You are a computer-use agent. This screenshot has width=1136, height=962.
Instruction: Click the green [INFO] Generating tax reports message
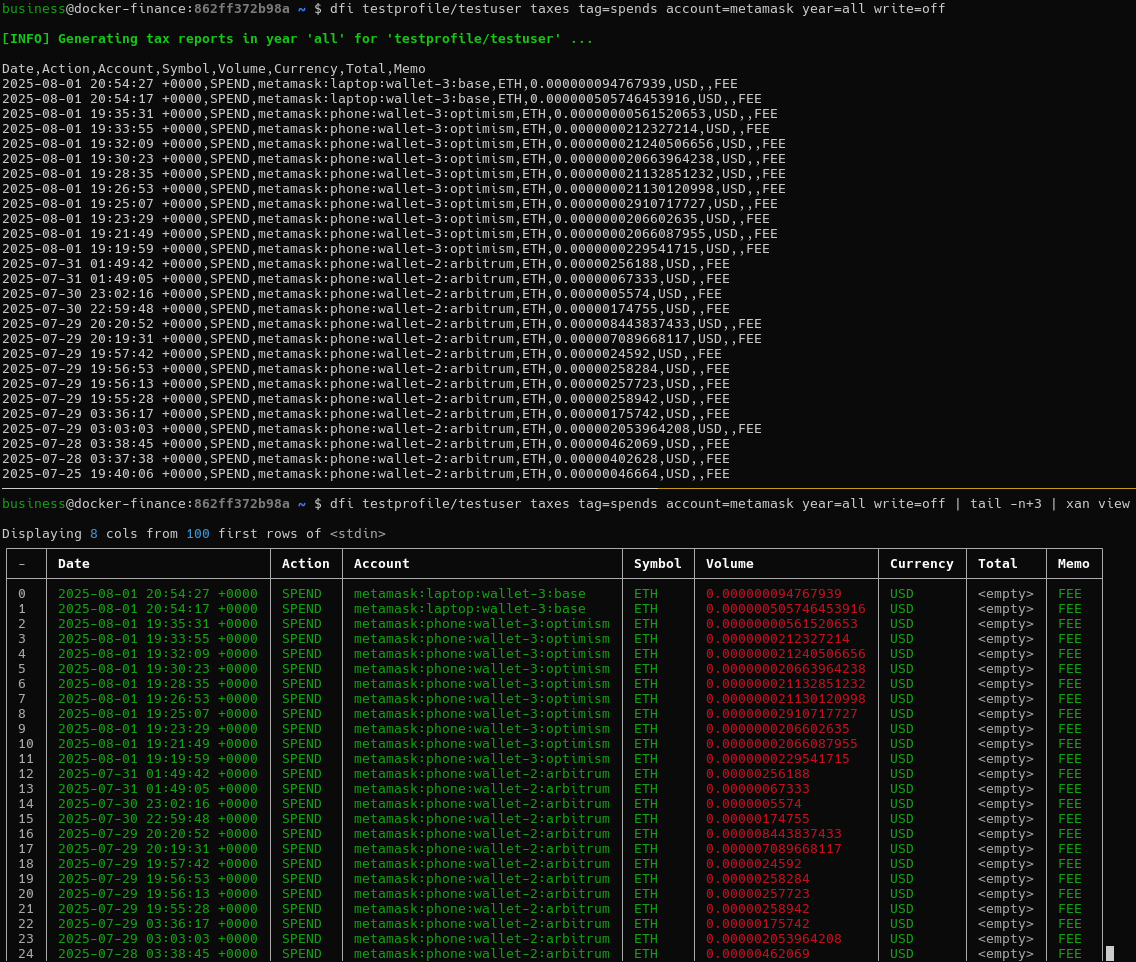click(x=297, y=39)
